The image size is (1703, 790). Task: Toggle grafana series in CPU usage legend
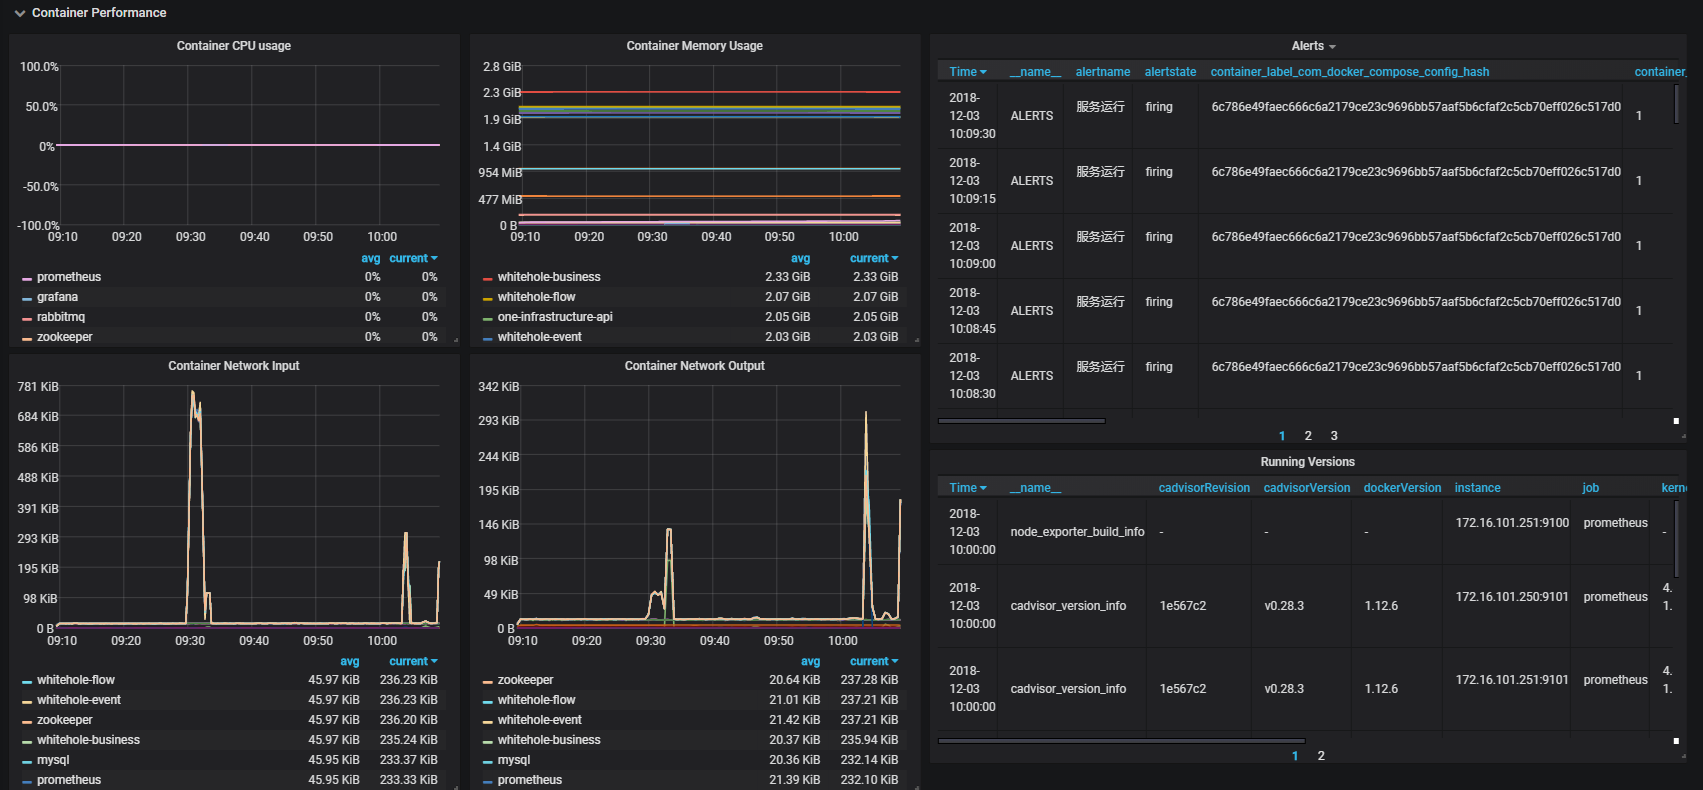[57, 297]
